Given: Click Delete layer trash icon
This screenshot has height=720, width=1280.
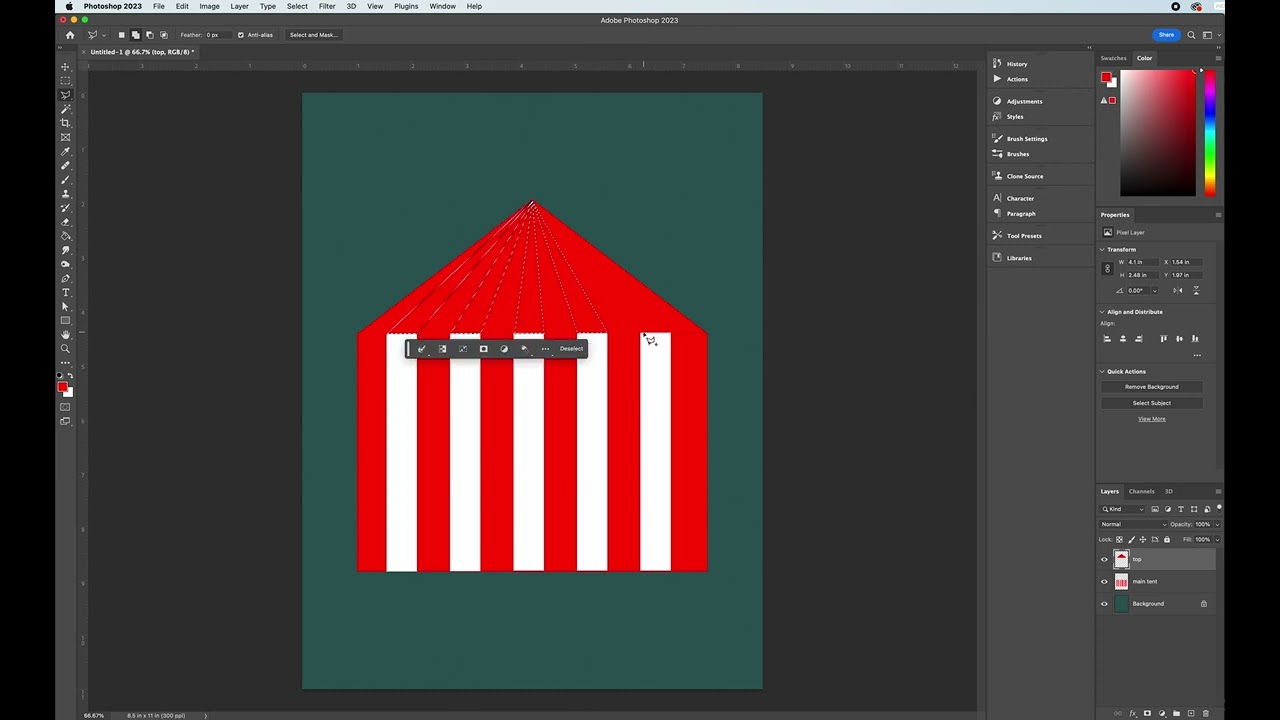Looking at the screenshot, I should 1205,713.
